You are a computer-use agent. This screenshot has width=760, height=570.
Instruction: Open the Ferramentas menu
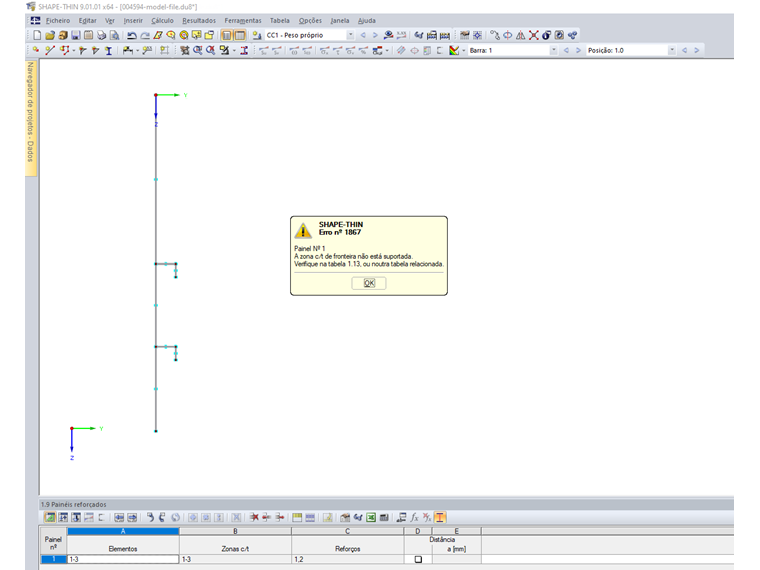point(242,20)
